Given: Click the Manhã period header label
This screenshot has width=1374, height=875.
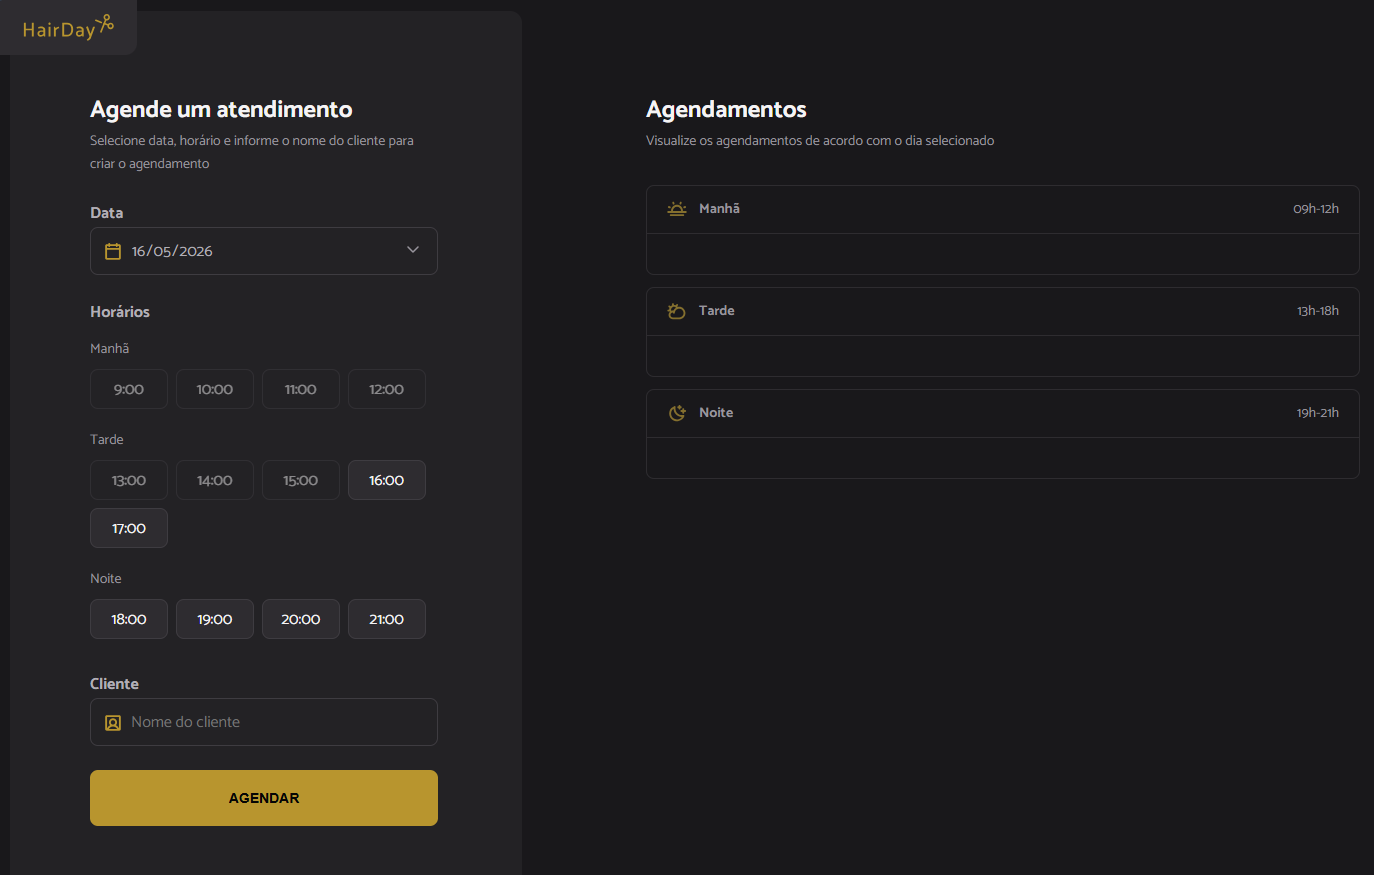Looking at the screenshot, I should [719, 208].
